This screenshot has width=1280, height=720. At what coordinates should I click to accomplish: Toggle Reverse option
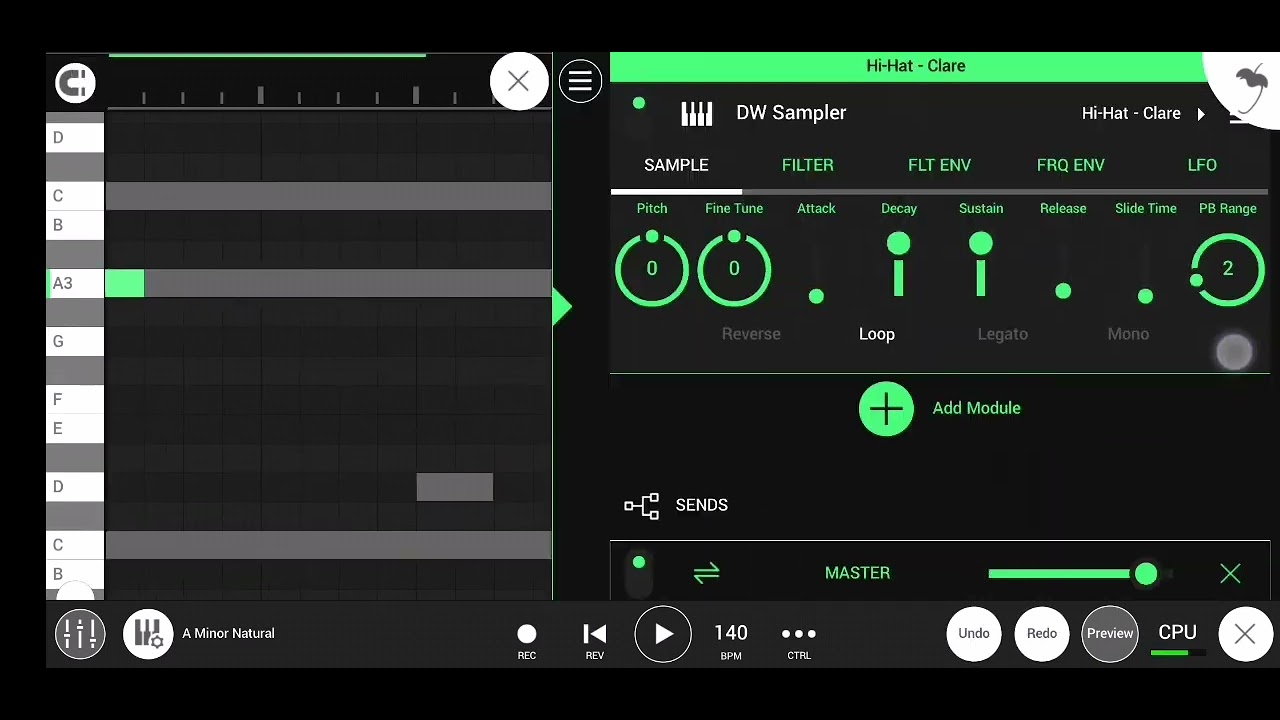tap(751, 334)
